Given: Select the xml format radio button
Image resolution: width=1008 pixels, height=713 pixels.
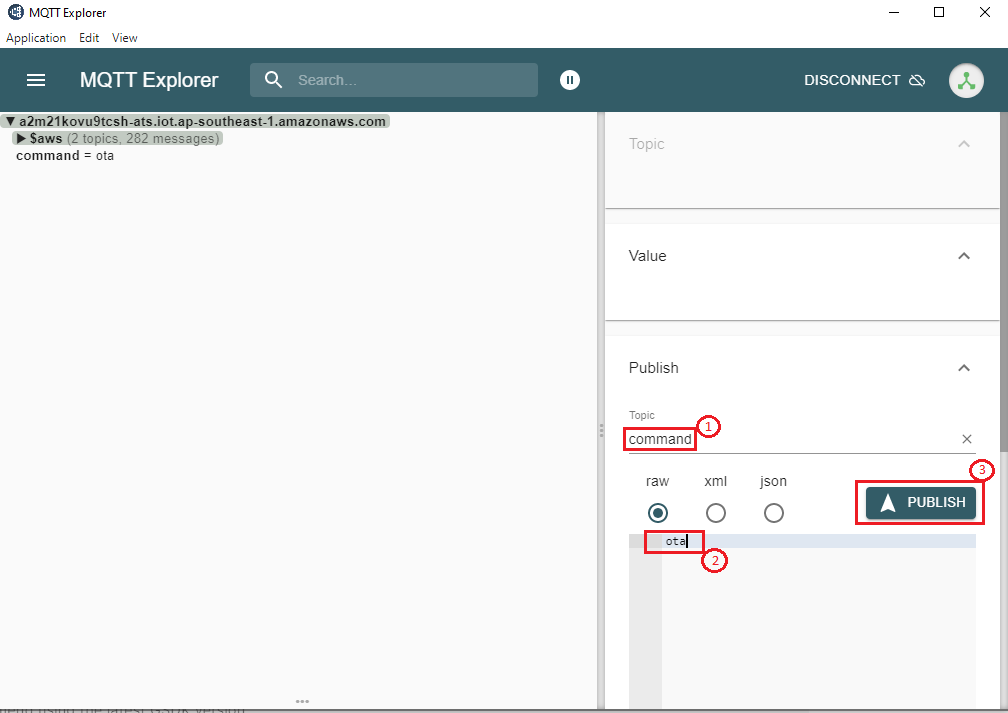Looking at the screenshot, I should [716, 513].
